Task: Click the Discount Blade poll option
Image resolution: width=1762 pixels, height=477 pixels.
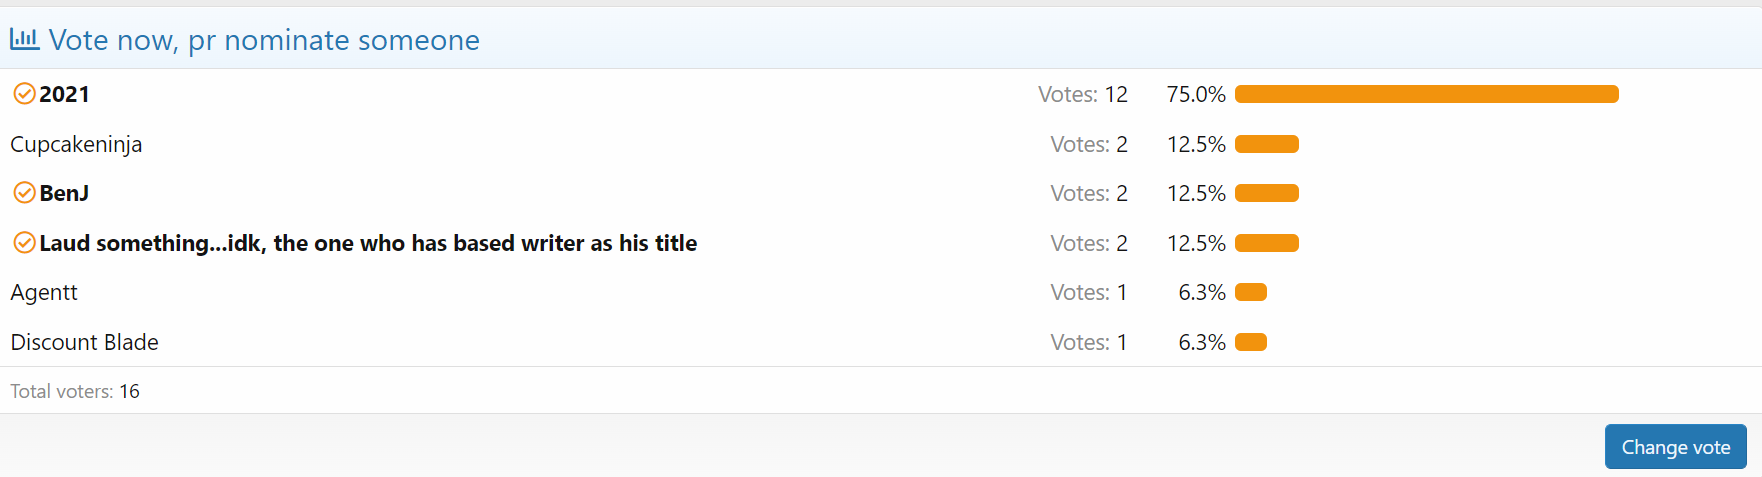Action: point(85,342)
